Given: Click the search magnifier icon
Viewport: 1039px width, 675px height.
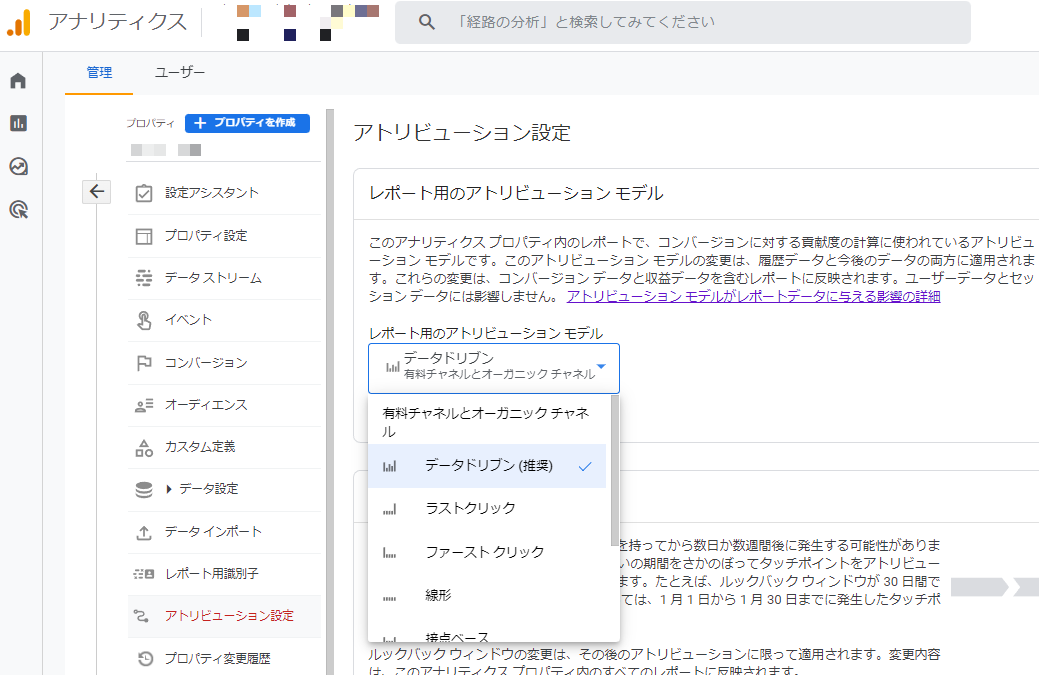Looking at the screenshot, I should point(427,23).
